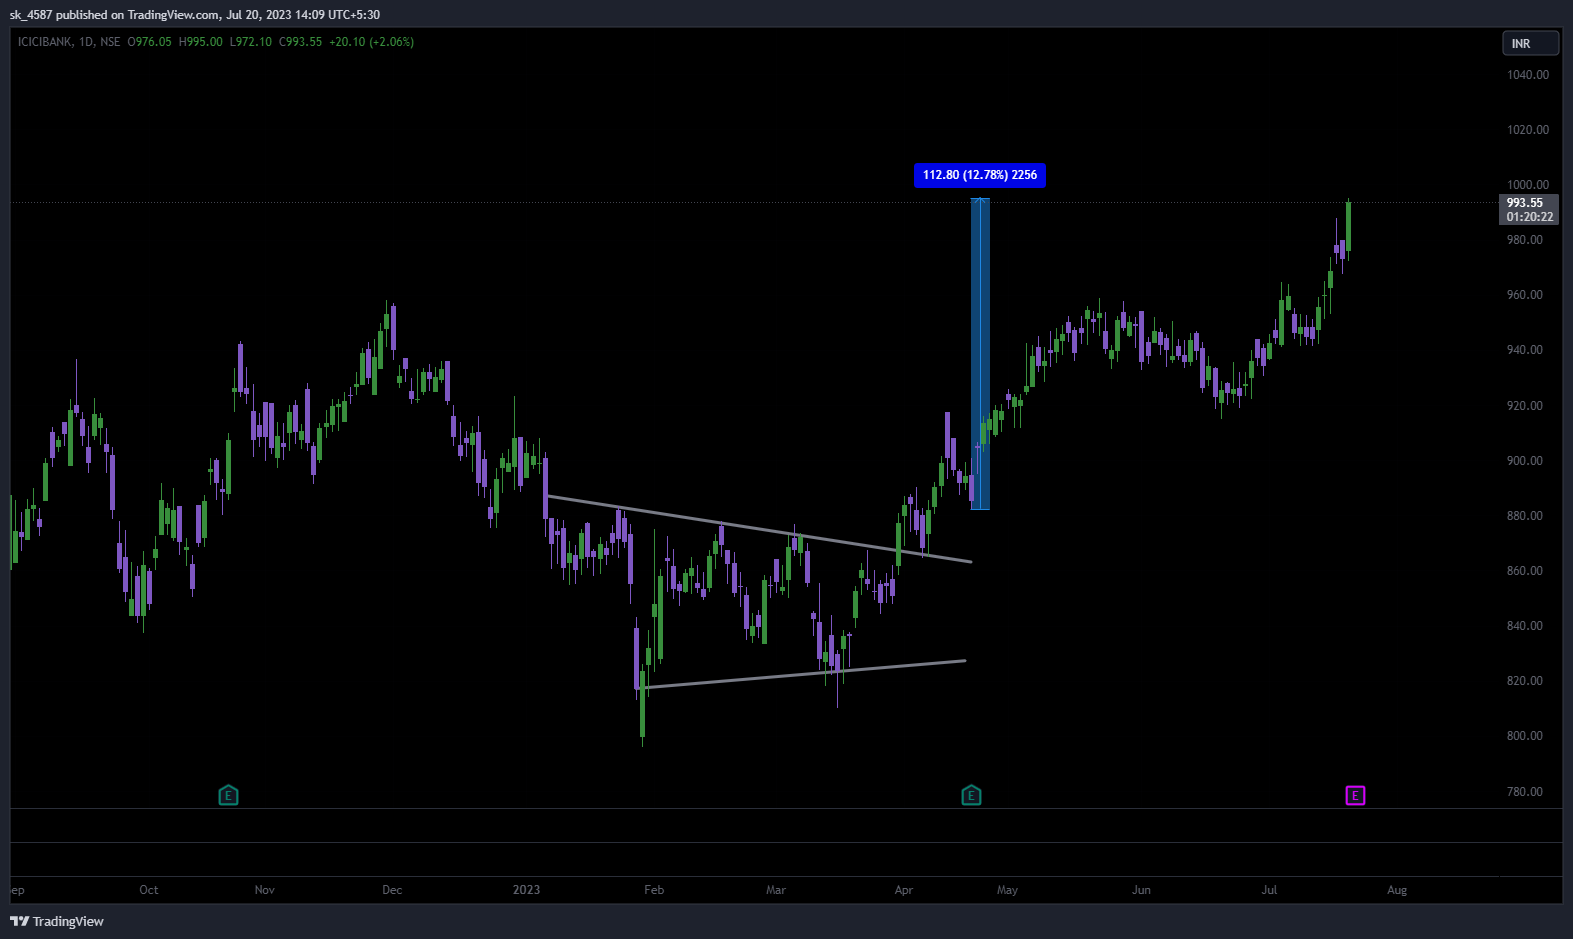Click the Feb label on time axis
Viewport: 1573px width, 939px height.
[654, 890]
